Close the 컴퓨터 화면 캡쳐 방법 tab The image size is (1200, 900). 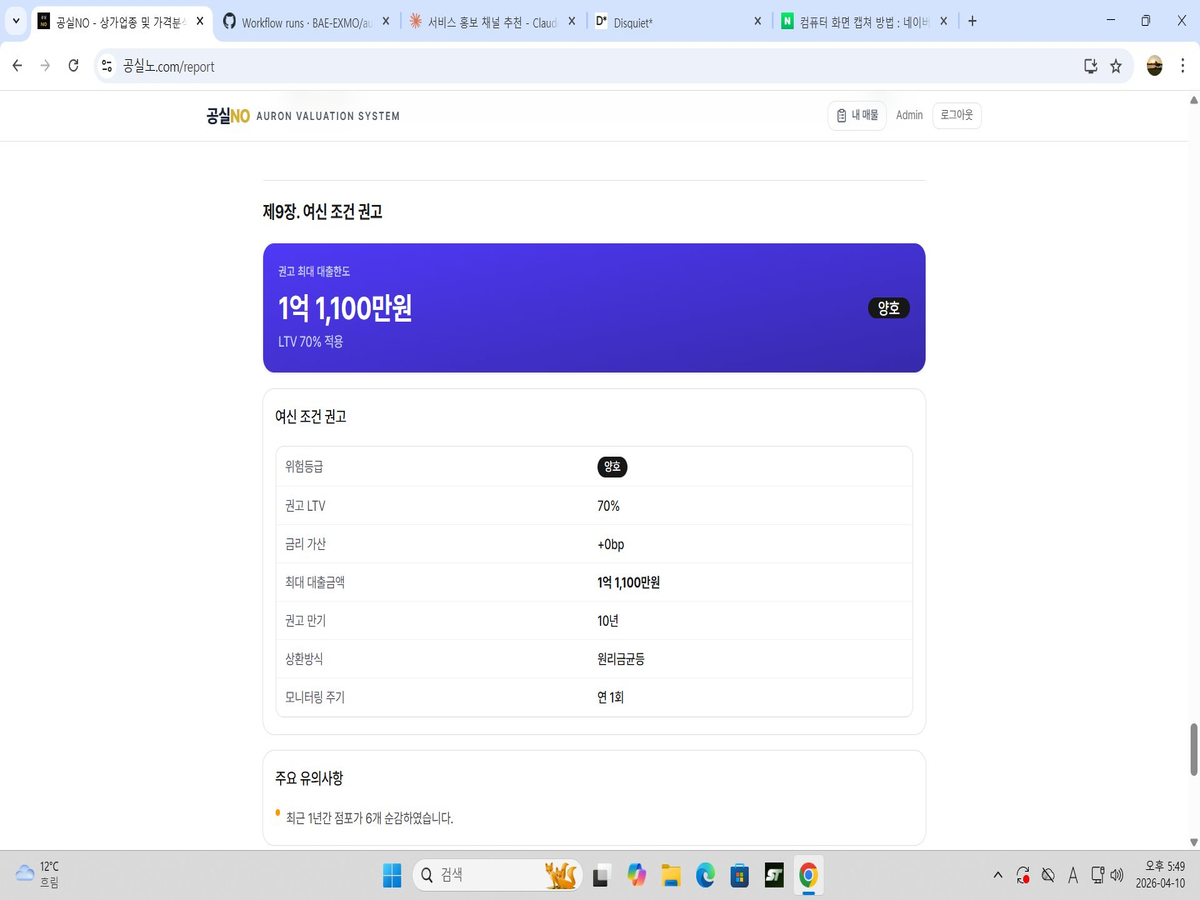coord(943,21)
